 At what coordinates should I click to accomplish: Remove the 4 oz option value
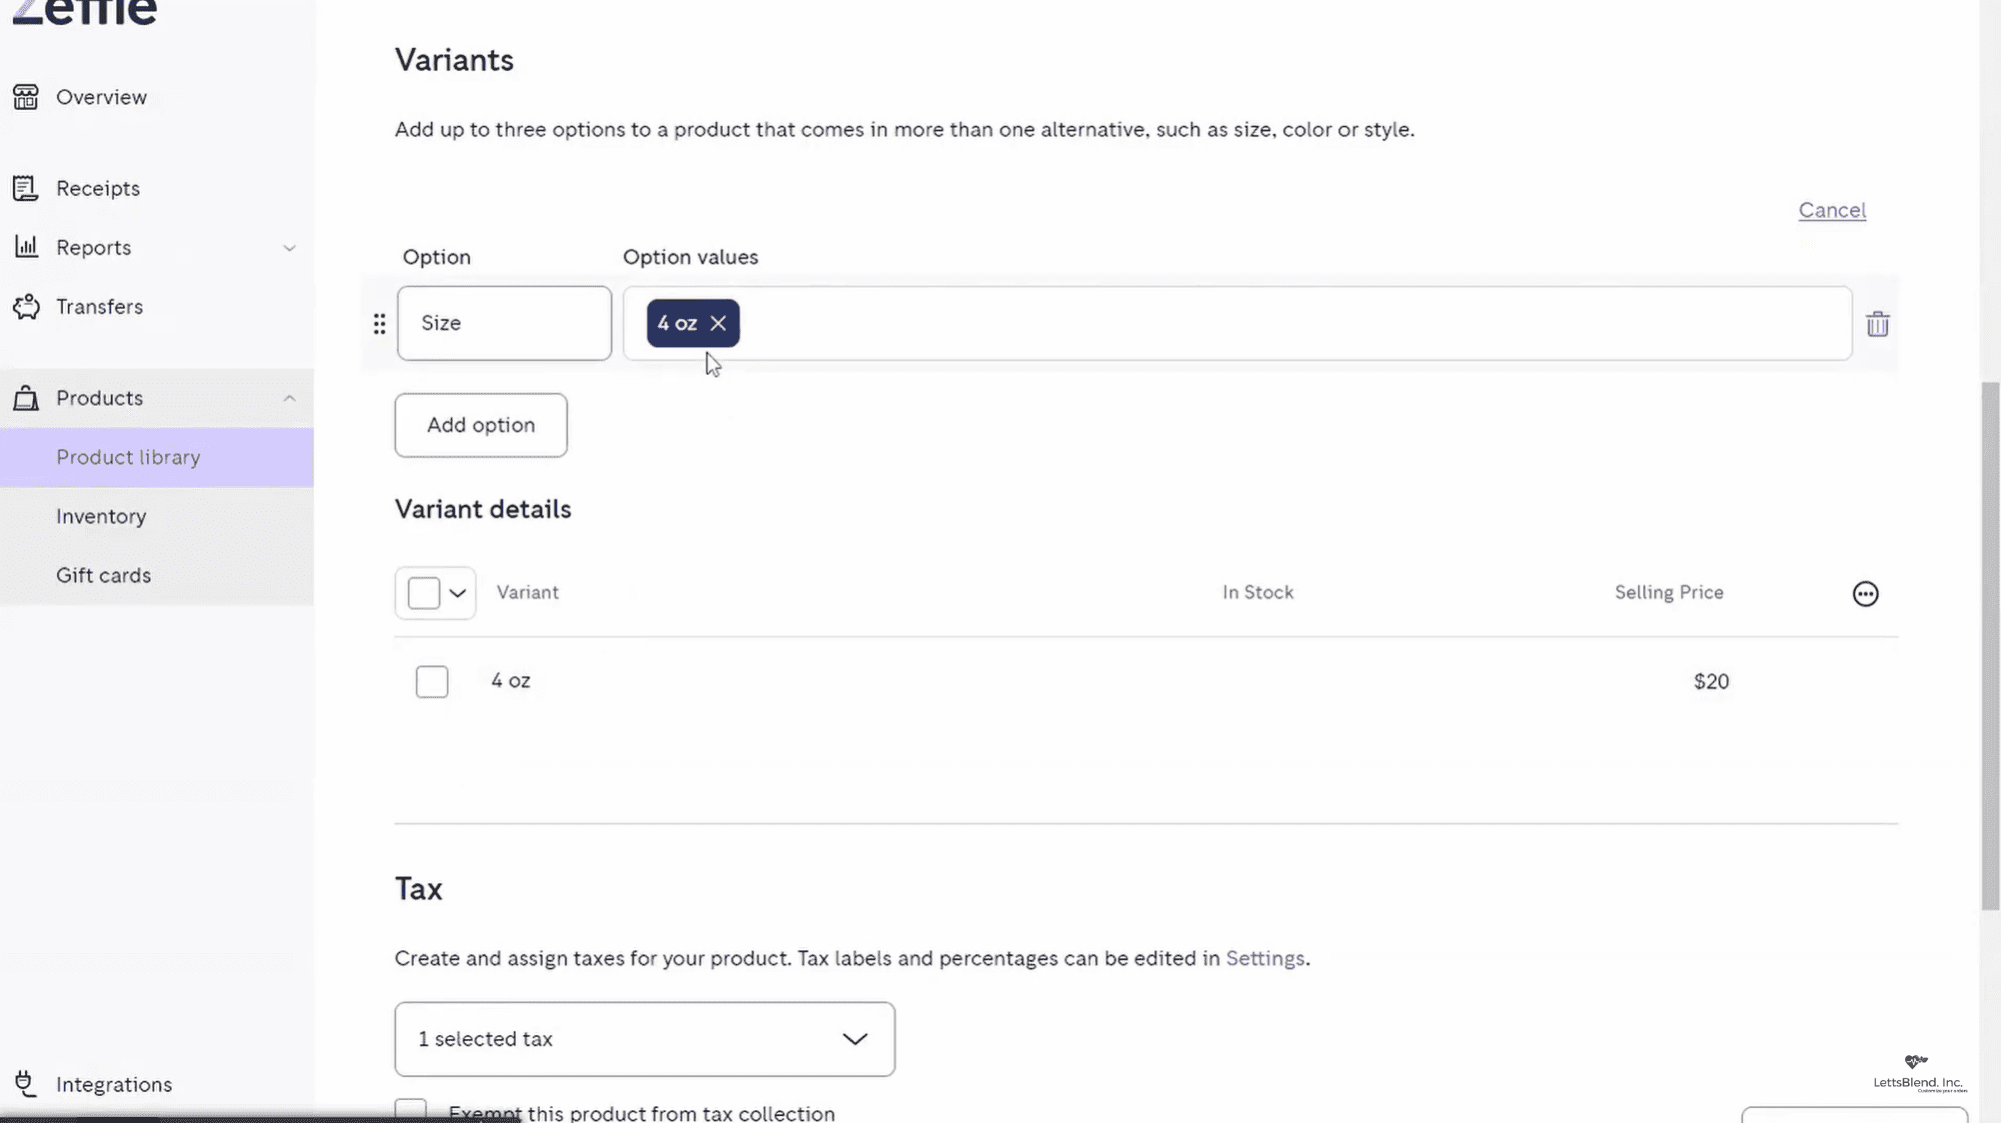[x=718, y=323]
